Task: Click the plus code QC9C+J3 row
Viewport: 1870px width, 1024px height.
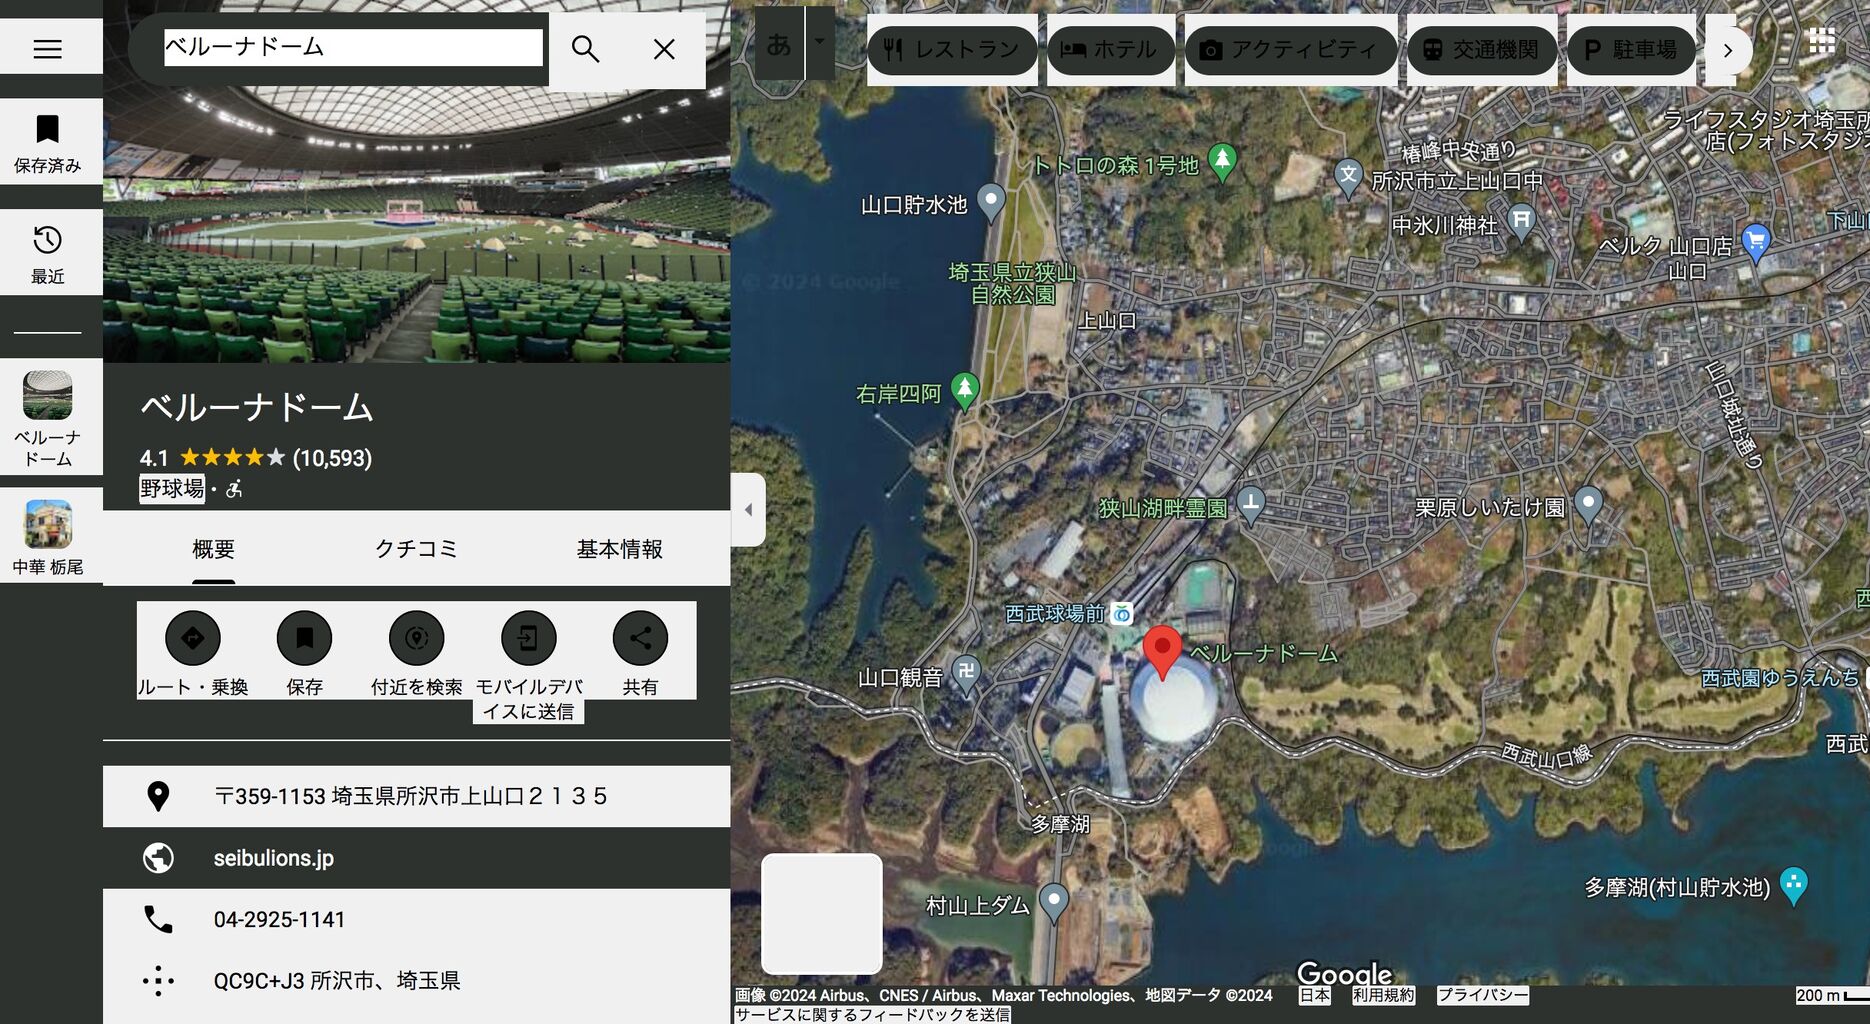Action: pos(416,981)
